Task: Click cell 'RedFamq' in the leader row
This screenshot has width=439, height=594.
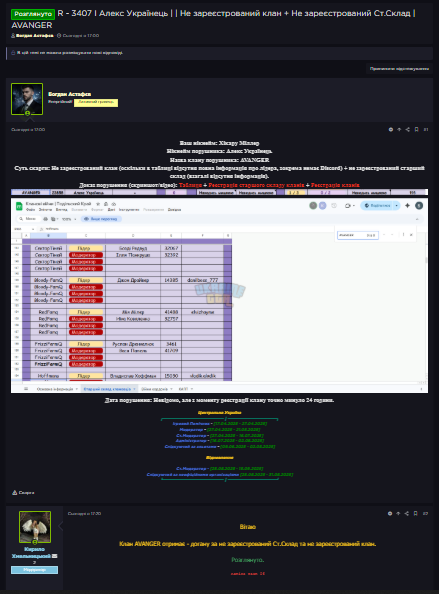Action: click(48, 312)
